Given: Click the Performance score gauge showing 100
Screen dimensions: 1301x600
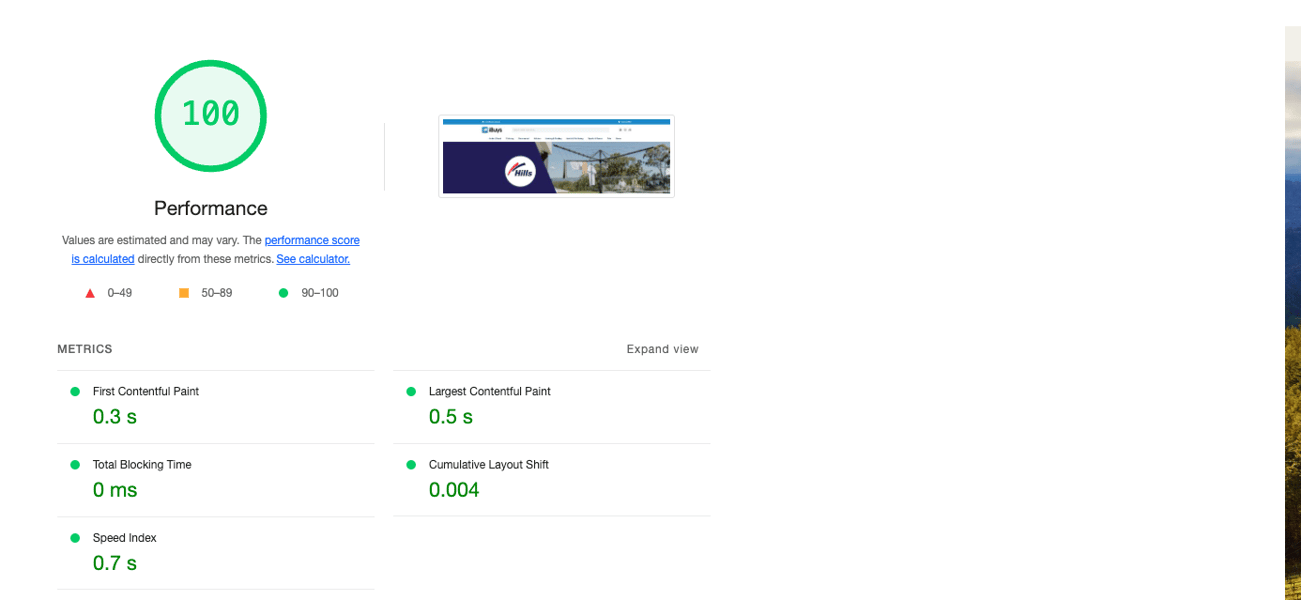Looking at the screenshot, I should click(x=210, y=116).
